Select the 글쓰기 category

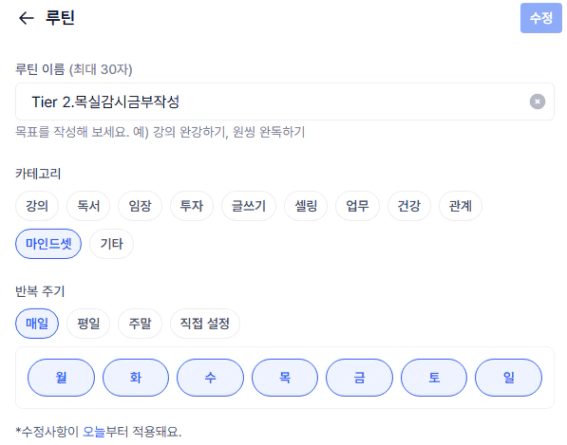pyautogui.click(x=249, y=206)
